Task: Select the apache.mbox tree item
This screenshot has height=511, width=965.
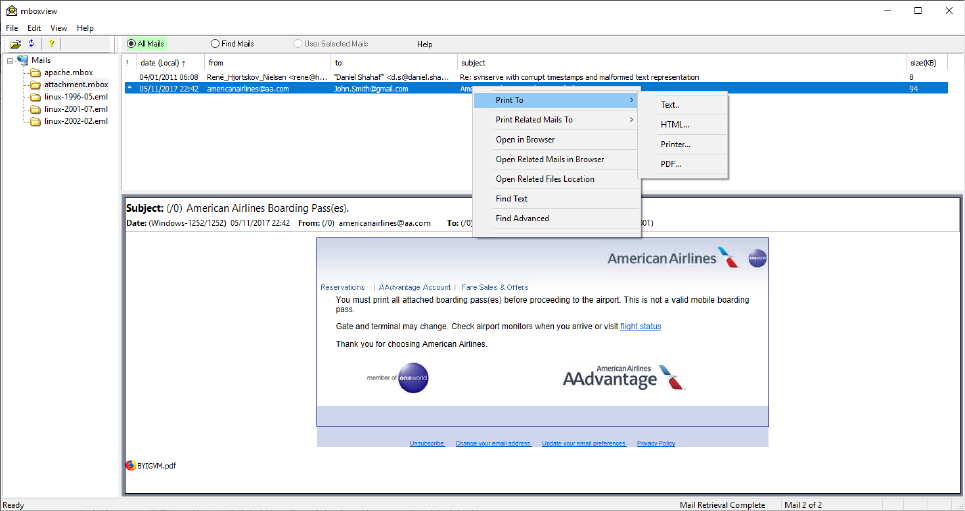Action: 68,73
